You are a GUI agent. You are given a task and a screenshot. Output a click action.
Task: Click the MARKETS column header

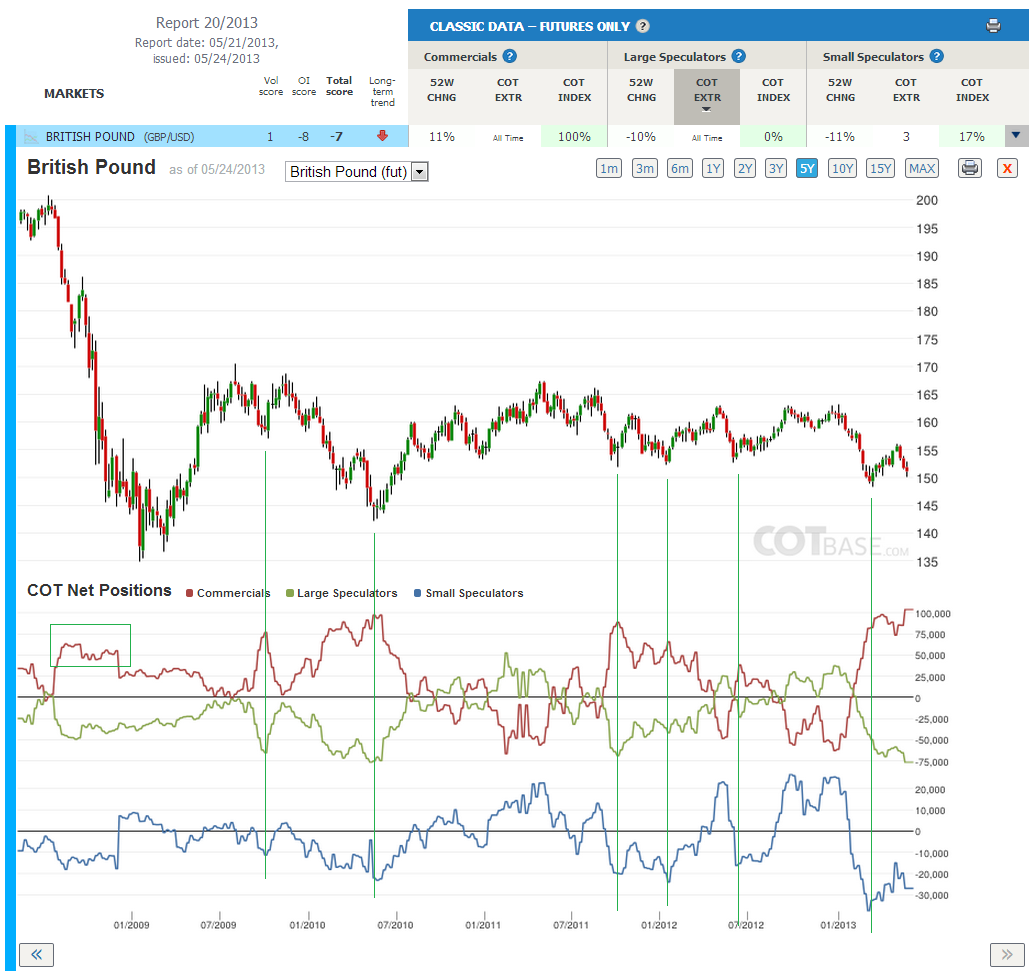click(x=74, y=93)
